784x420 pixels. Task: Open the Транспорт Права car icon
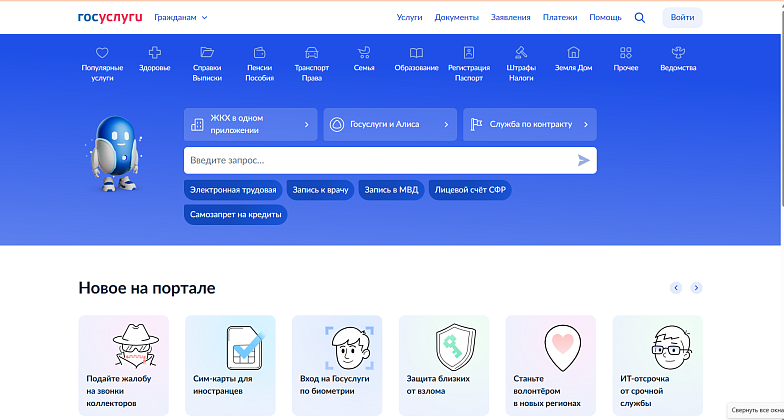click(x=311, y=53)
